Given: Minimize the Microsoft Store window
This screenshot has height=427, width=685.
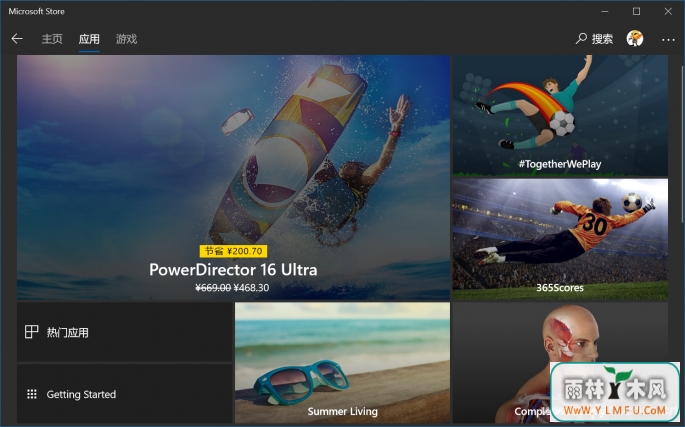Looking at the screenshot, I should pos(605,11).
